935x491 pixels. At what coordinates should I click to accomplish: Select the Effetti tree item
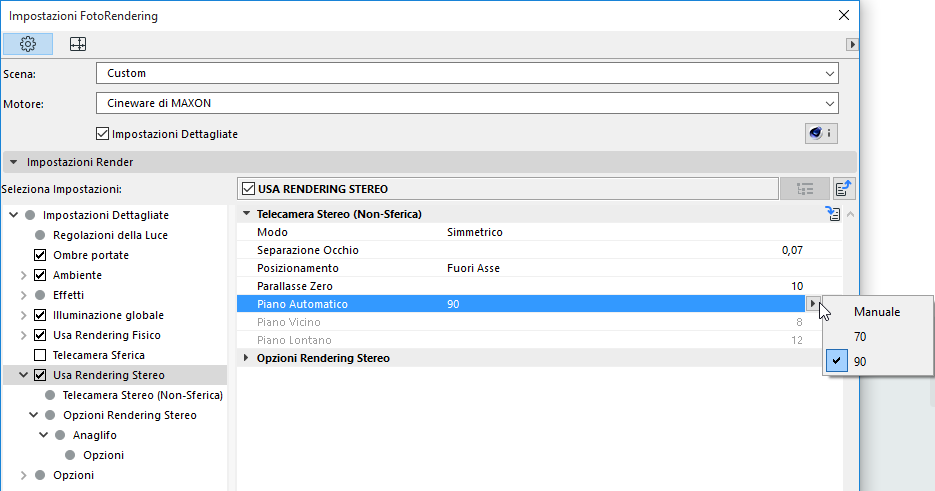point(69,295)
